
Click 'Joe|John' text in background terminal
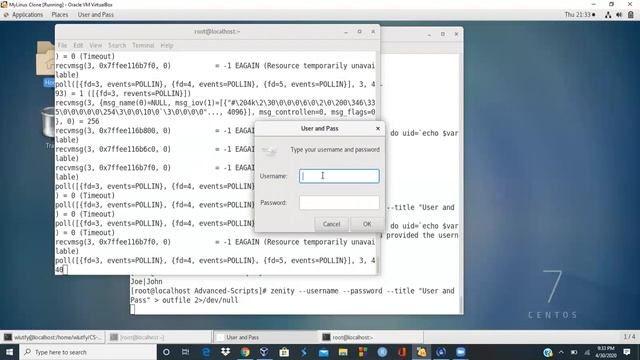coord(147,282)
